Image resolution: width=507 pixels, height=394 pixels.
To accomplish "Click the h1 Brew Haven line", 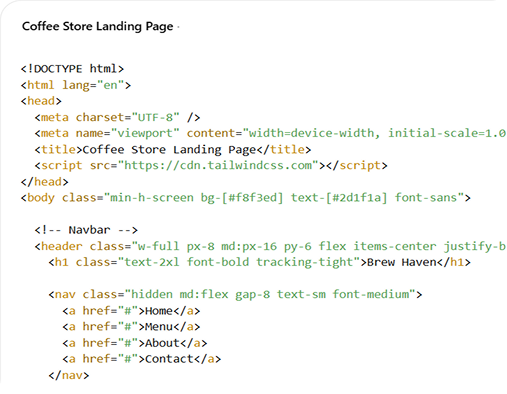I will [x=260, y=262].
